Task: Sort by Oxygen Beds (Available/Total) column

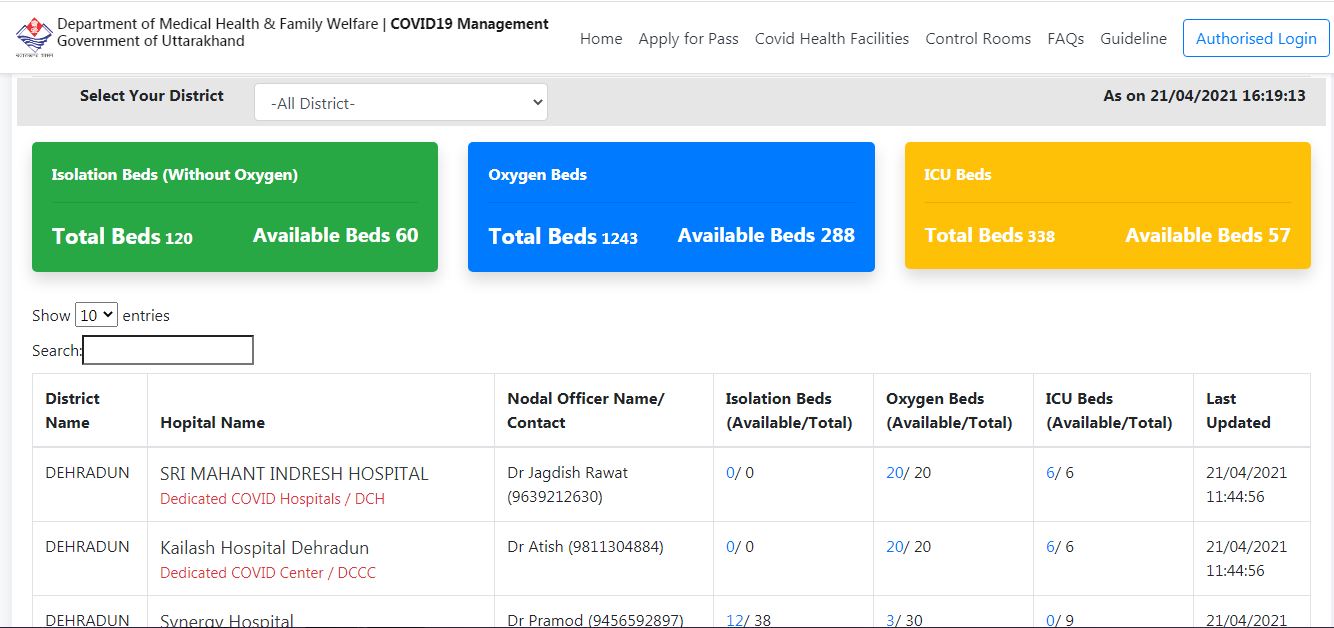Action: tap(953, 410)
